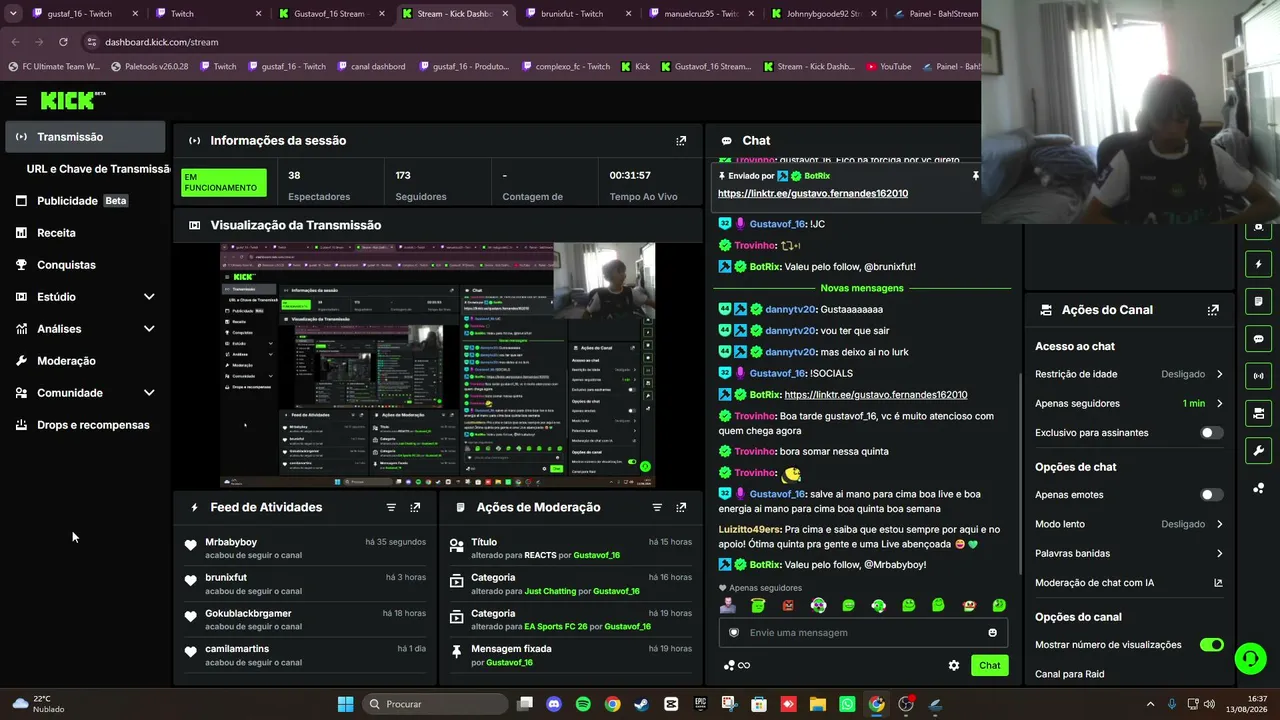Click the Kick logo in the header
This screenshot has height=720, width=1280.
click(x=73, y=100)
